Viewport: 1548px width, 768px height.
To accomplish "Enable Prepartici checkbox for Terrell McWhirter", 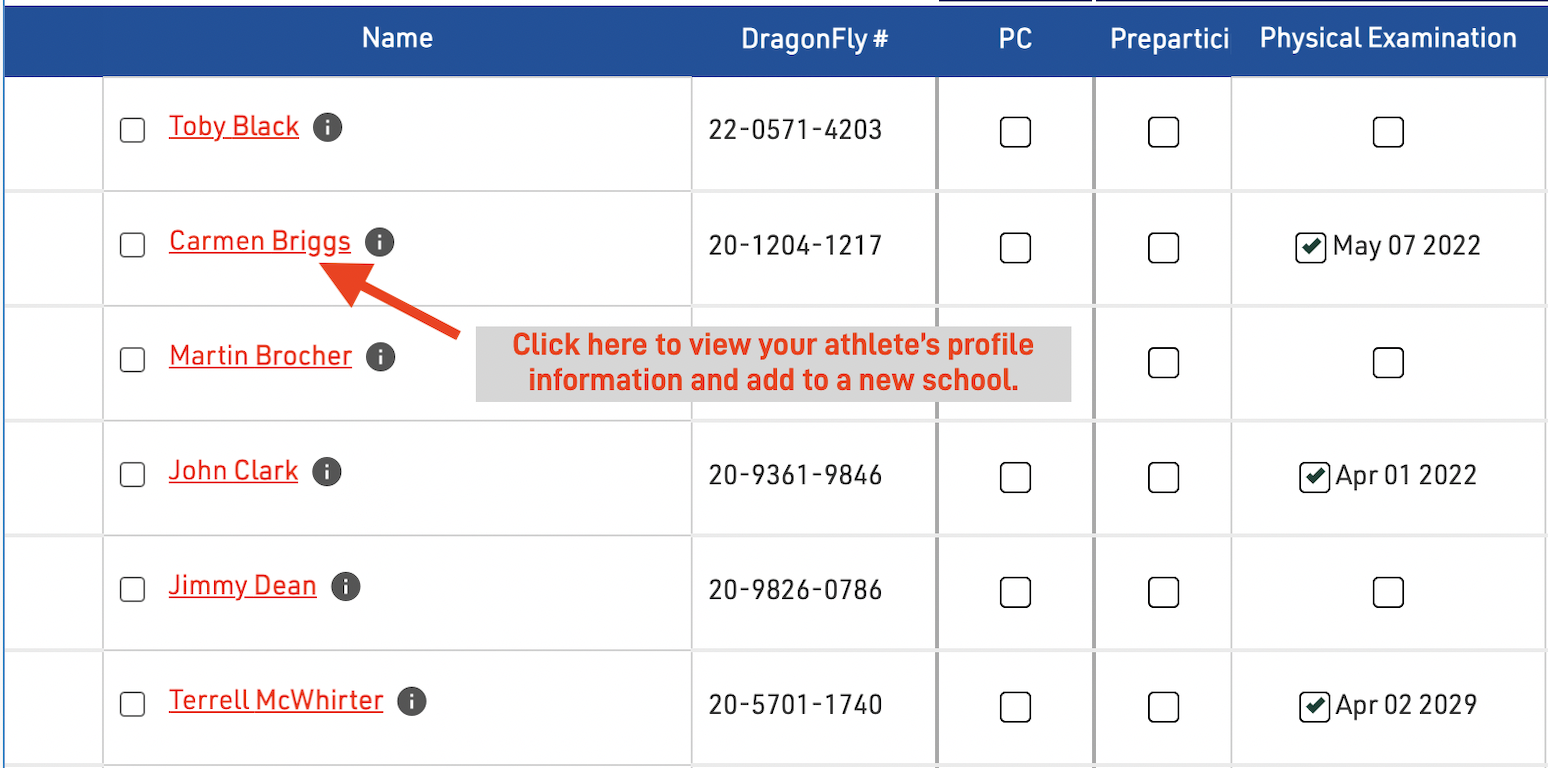I will pos(1163,707).
